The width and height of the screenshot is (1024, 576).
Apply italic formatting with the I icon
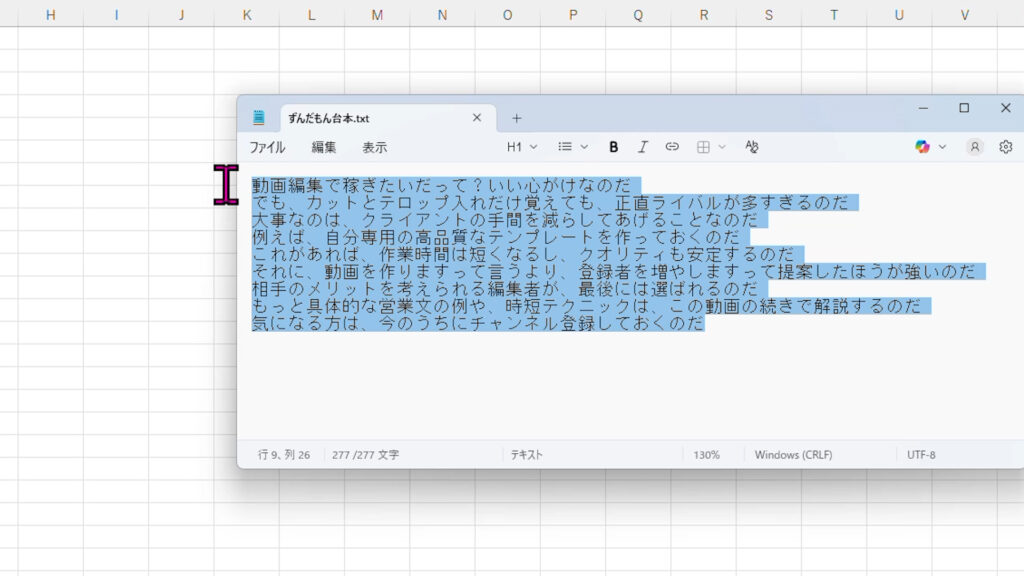click(643, 147)
